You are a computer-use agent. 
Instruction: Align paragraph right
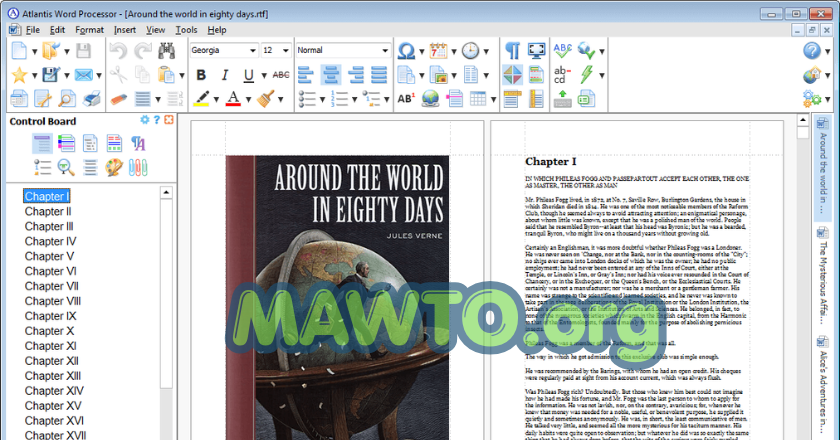point(355,75)
